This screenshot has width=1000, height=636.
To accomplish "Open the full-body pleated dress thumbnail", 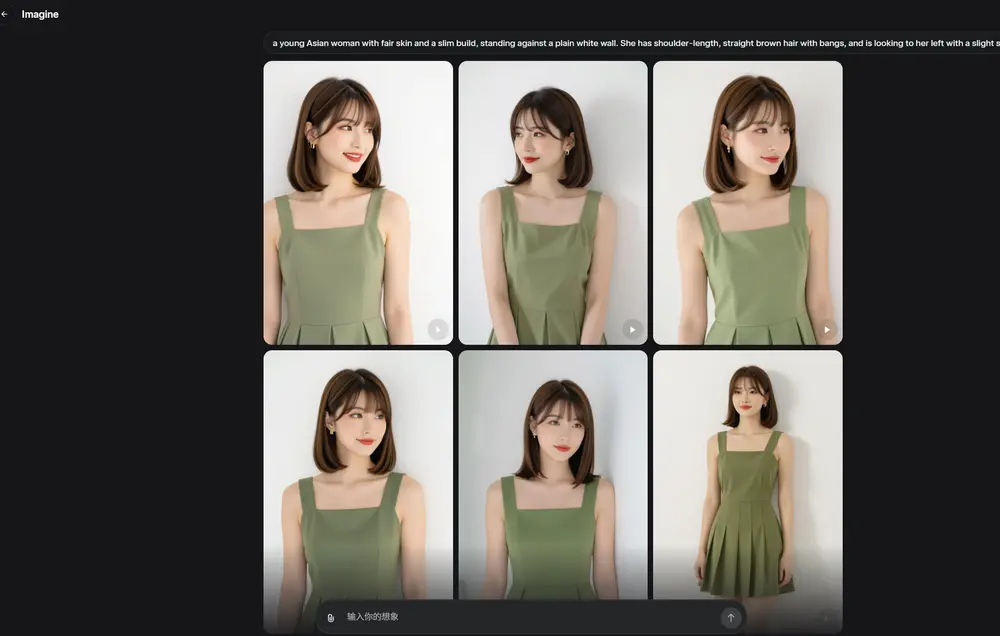I will click(747, 470).
